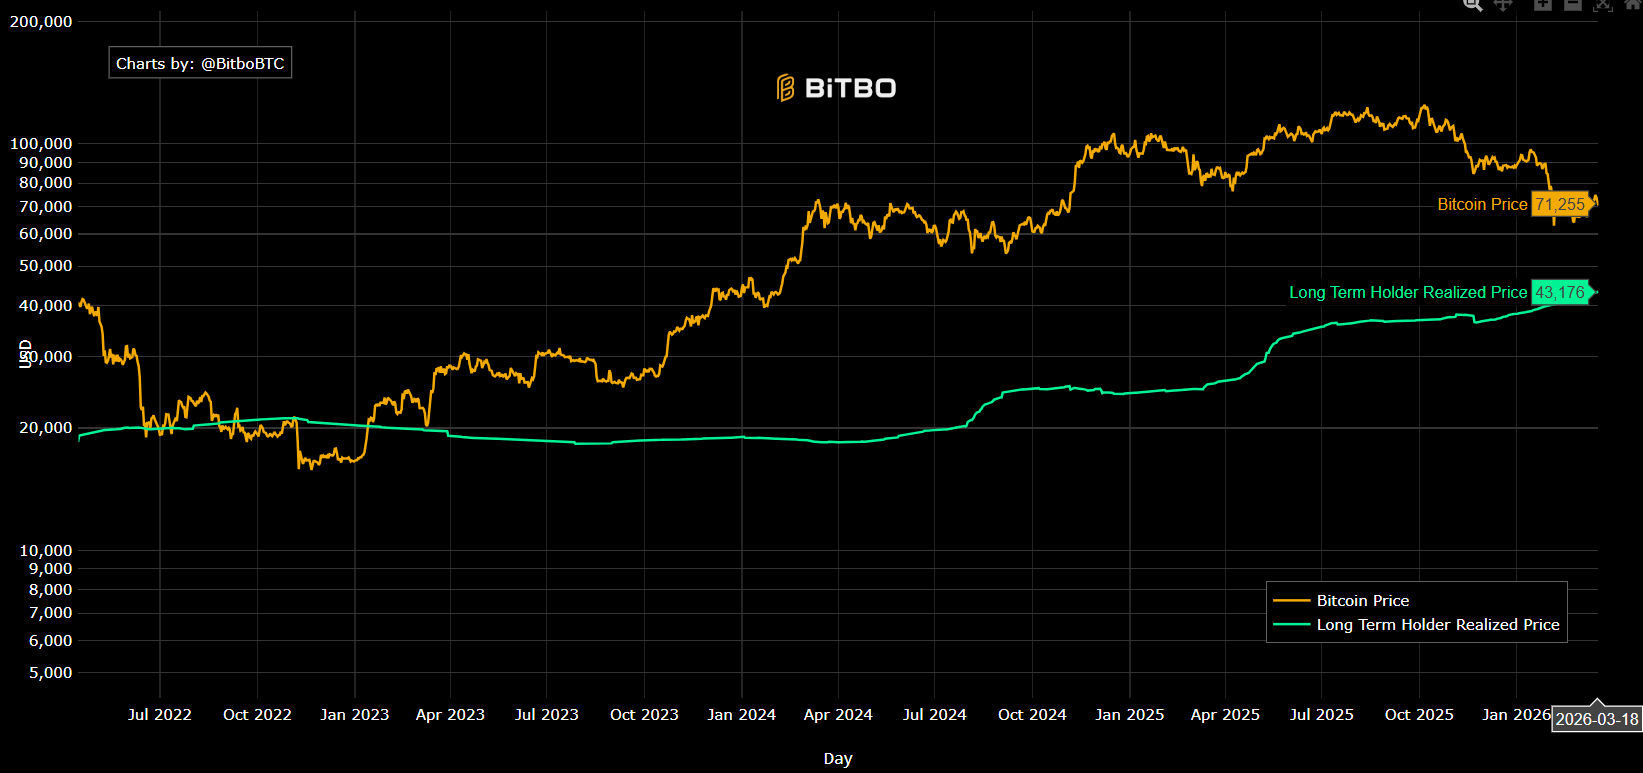Click the Jan 2025 x-axis label
The image size is (1643, 773).
coord(1129,714)
